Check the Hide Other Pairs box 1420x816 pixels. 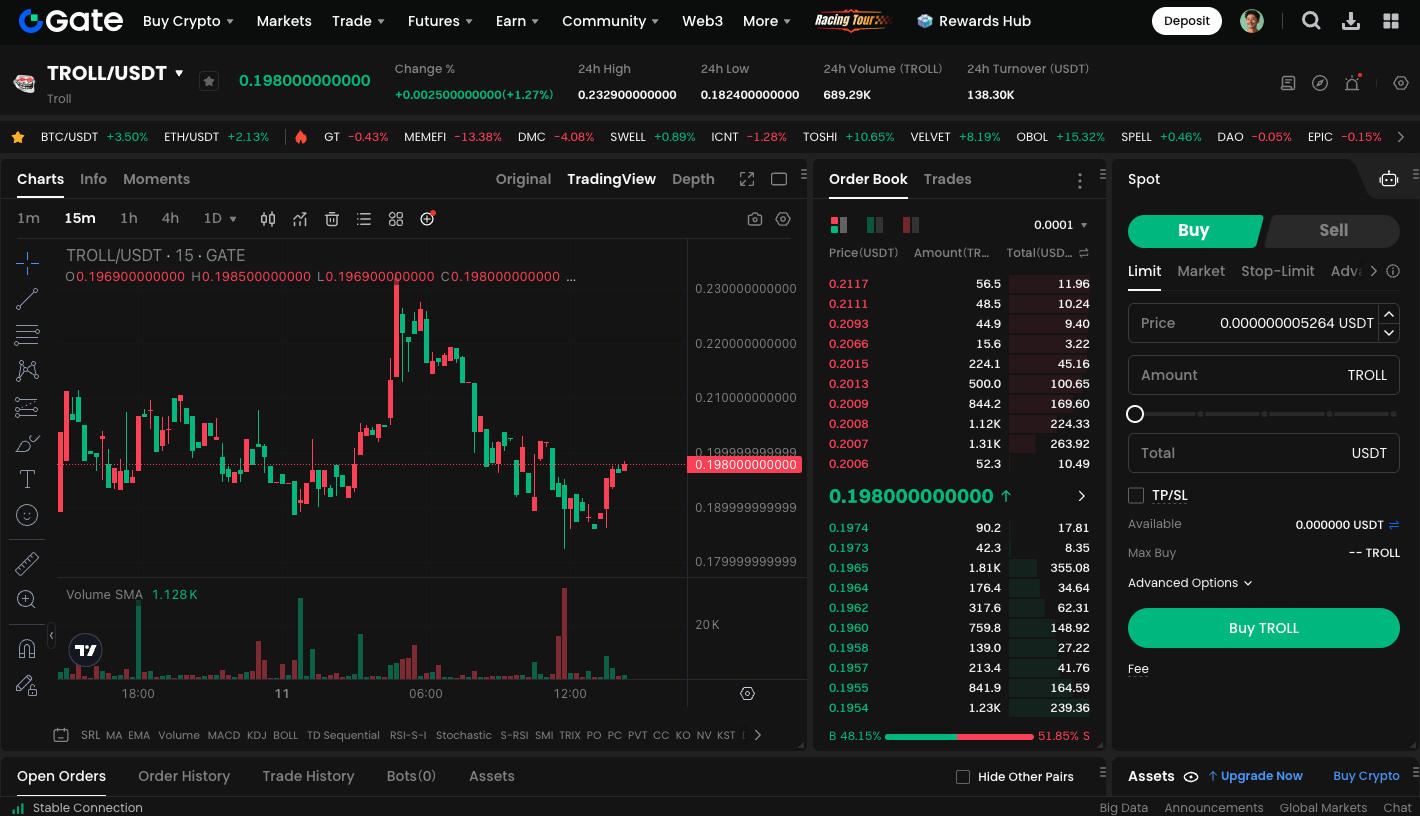(963, 777)
